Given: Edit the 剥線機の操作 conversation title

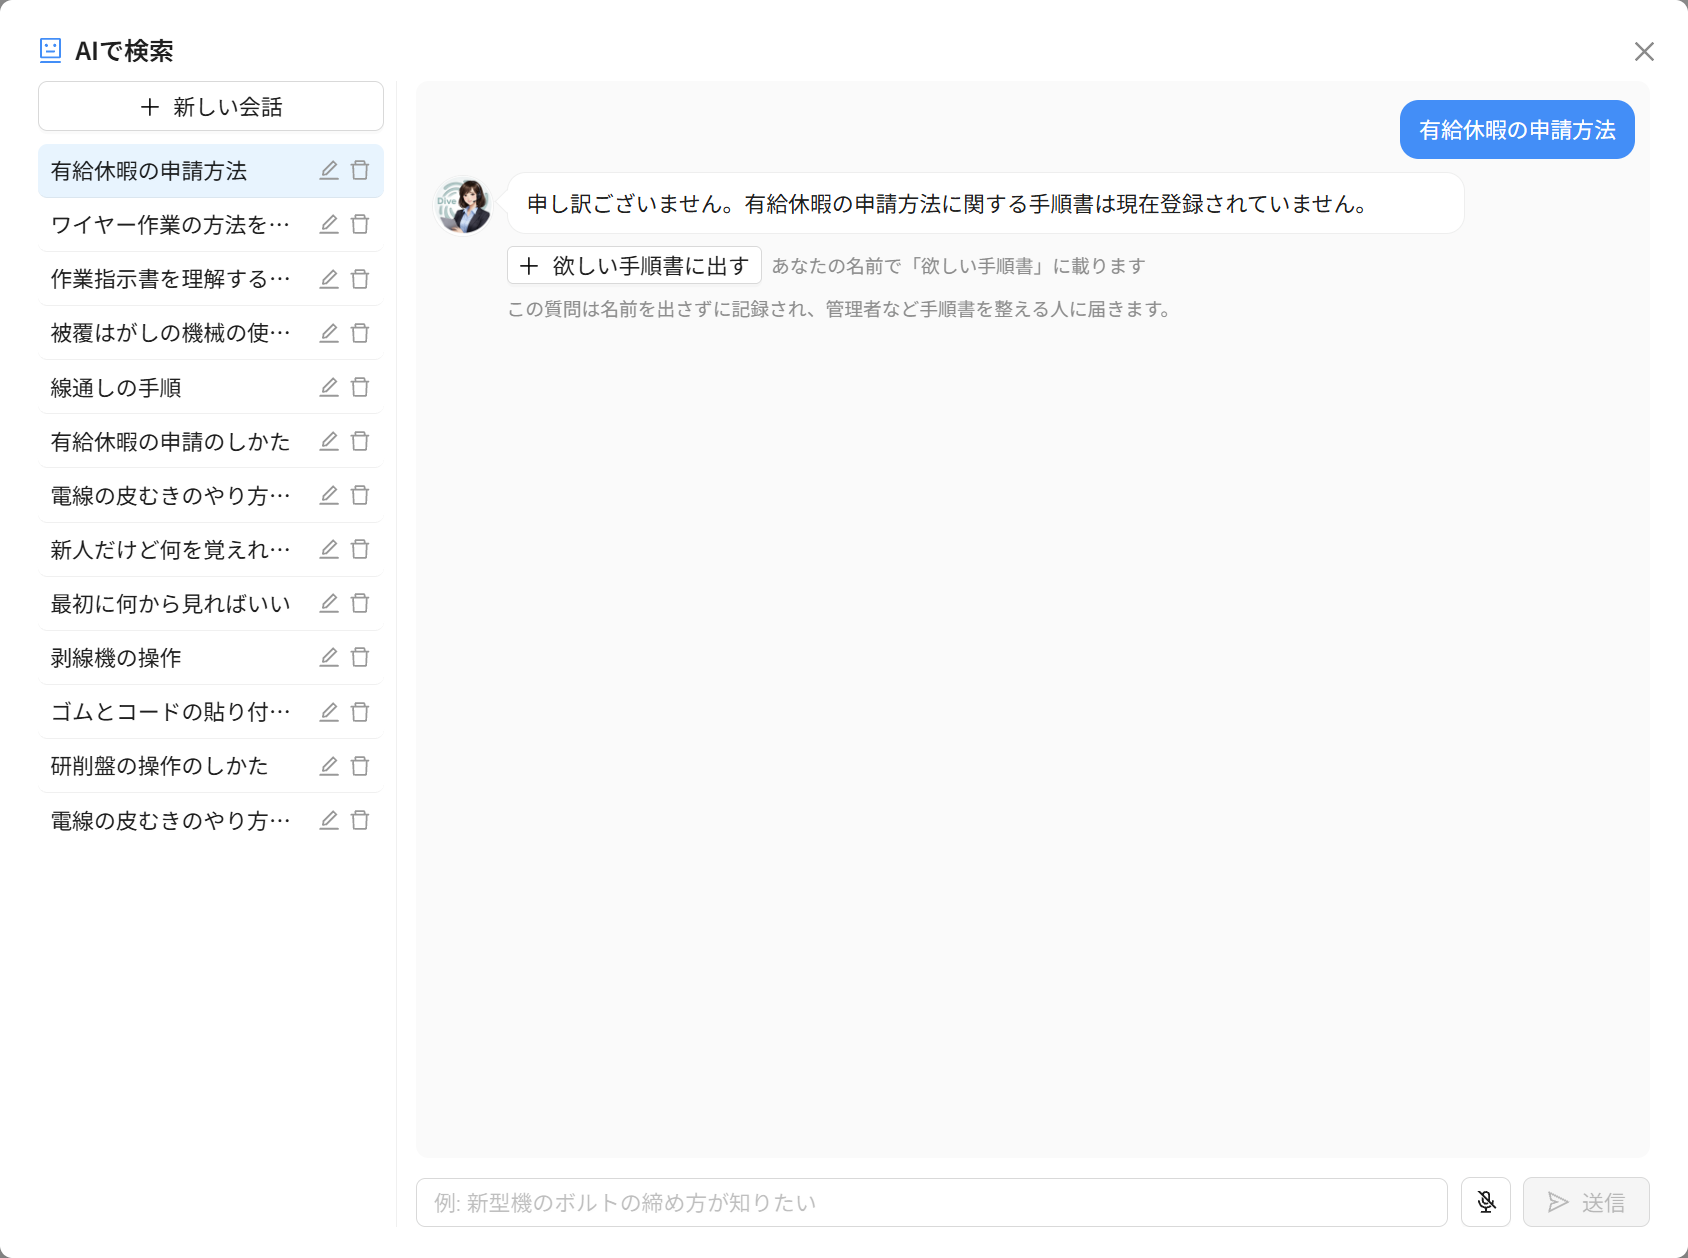Looking at the screenshot, I should pos(329,657).
